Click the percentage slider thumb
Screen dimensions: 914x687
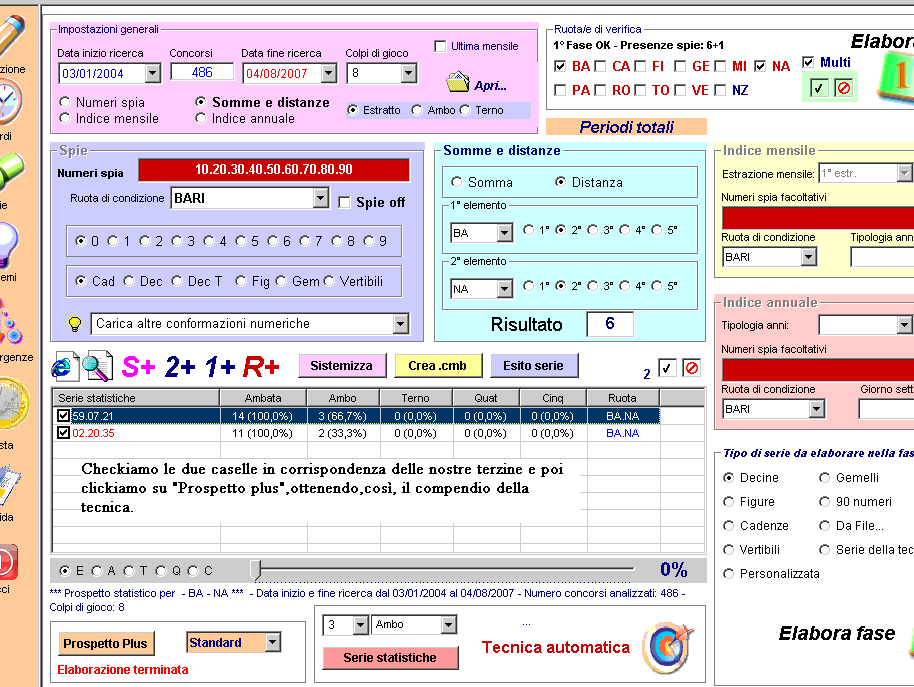click(255, 570)
